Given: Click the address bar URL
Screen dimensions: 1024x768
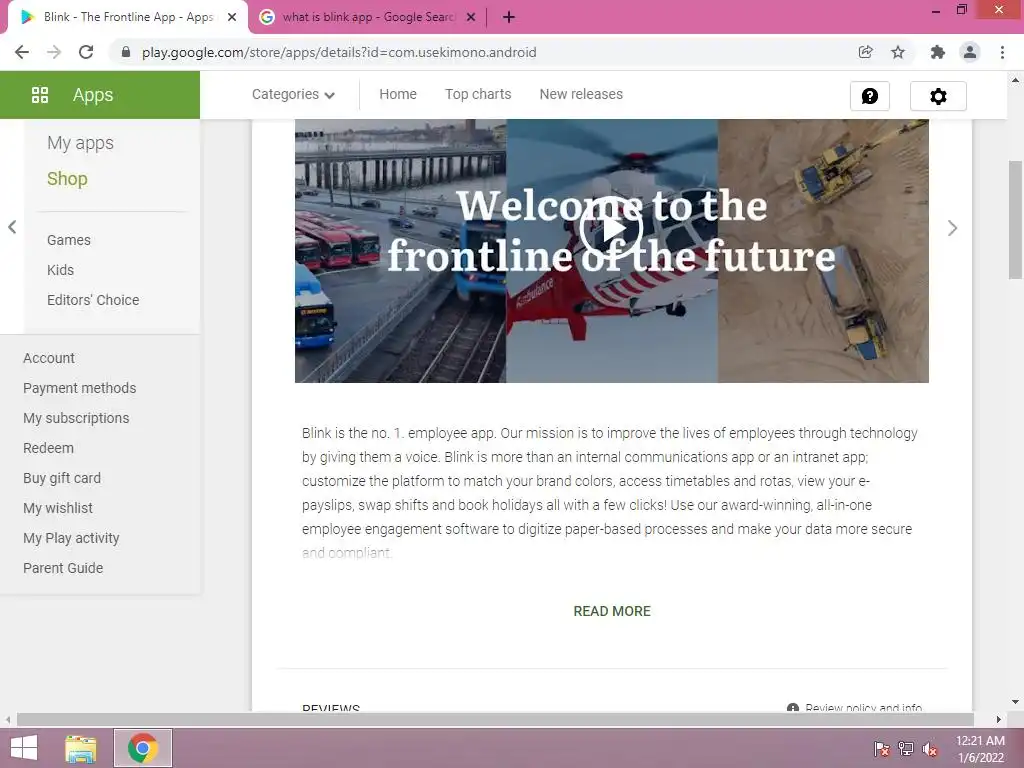Looking at the screenshot, I should (x=339, y=52).
